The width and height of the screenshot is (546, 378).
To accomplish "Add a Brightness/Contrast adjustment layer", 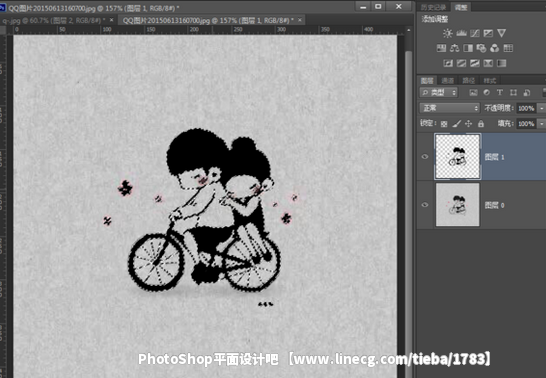I will point(447,33).
